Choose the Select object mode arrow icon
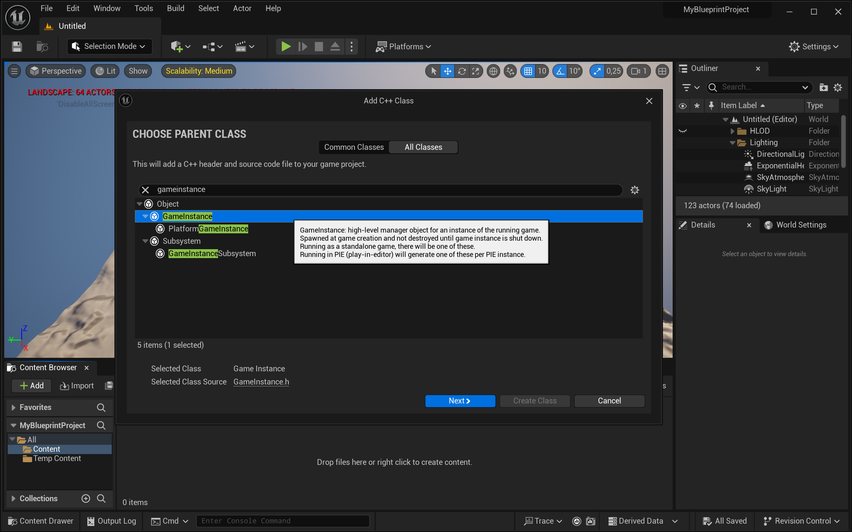The image size is (852, 532). point(433,71)
